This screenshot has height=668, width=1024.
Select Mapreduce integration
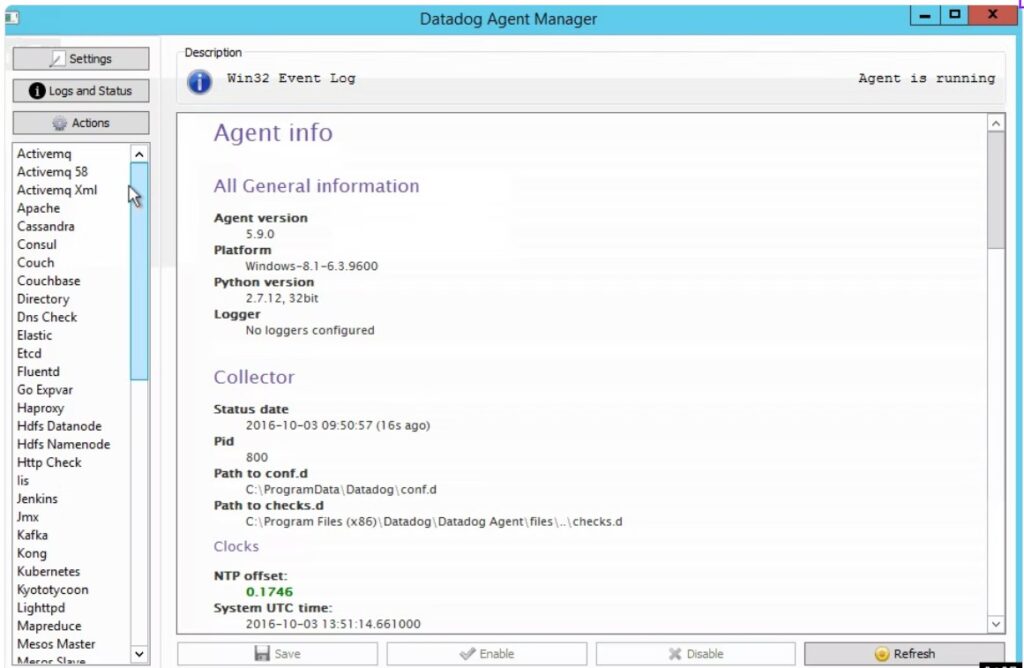coord(49,626)
